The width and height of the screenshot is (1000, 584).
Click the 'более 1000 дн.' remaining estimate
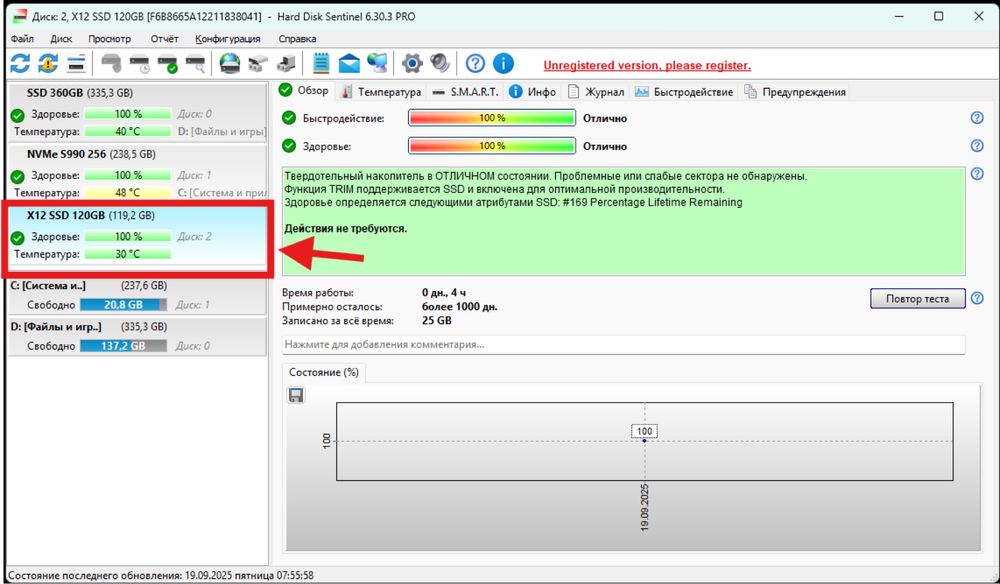pyautogui.click(x=459, y=307)
